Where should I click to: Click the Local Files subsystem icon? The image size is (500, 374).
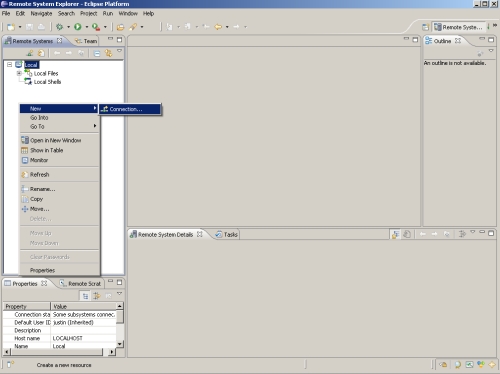28,73
